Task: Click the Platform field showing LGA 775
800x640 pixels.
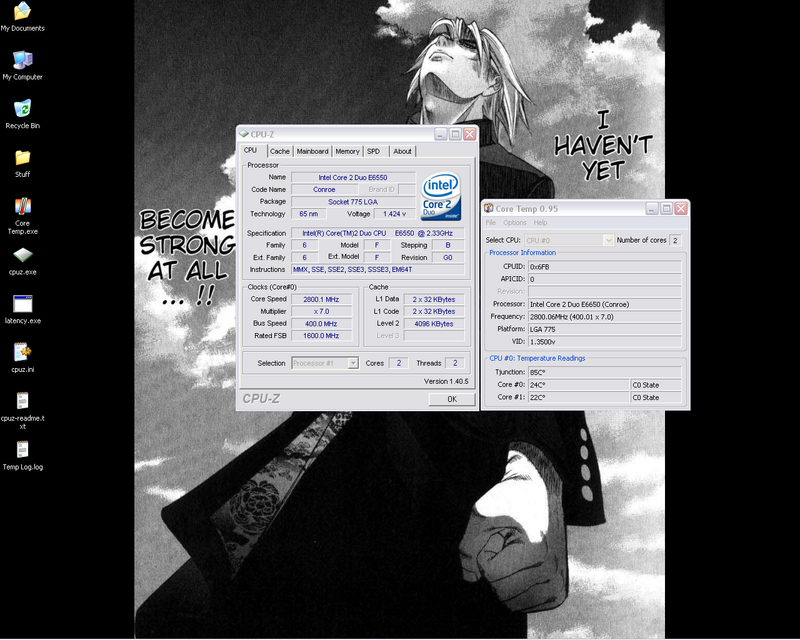Action: pyautogui.click(x=605, y=329)
